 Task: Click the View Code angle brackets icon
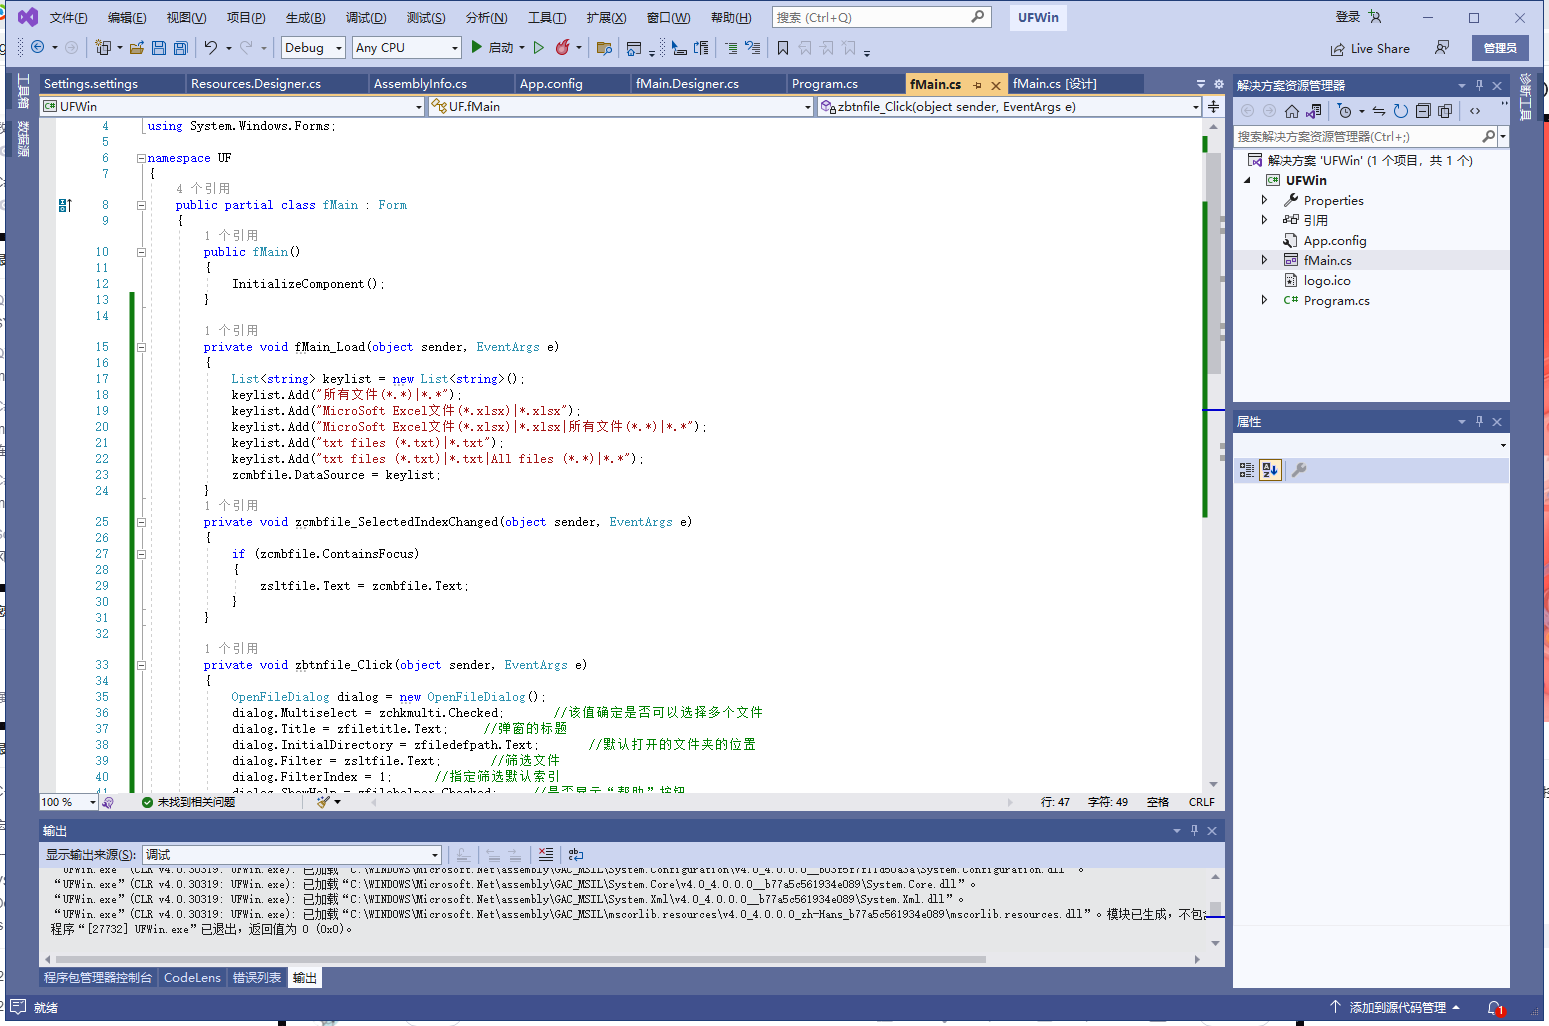(1475, 111)
